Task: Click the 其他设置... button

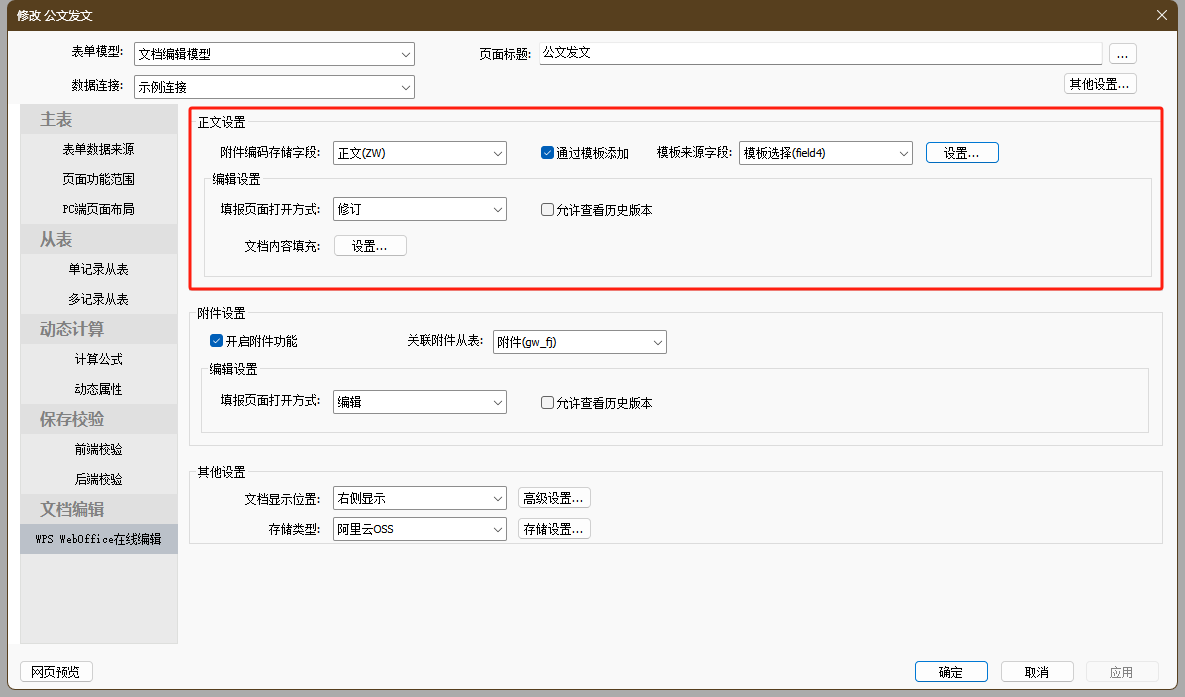Action: pos(1100,84)
